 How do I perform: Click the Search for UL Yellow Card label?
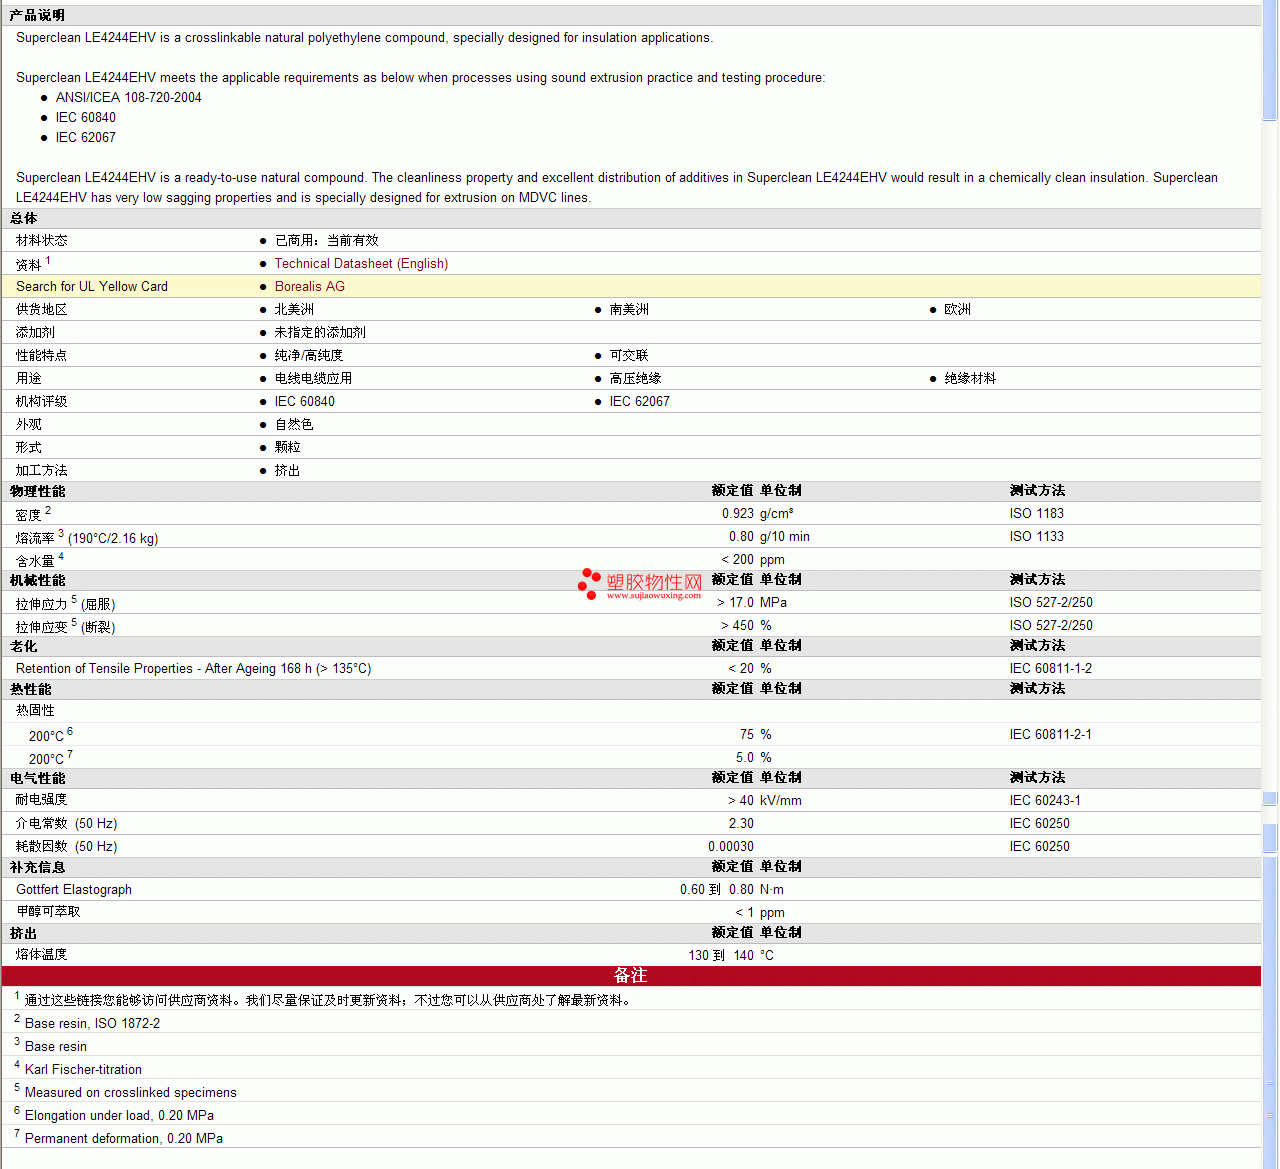(92, 287)
